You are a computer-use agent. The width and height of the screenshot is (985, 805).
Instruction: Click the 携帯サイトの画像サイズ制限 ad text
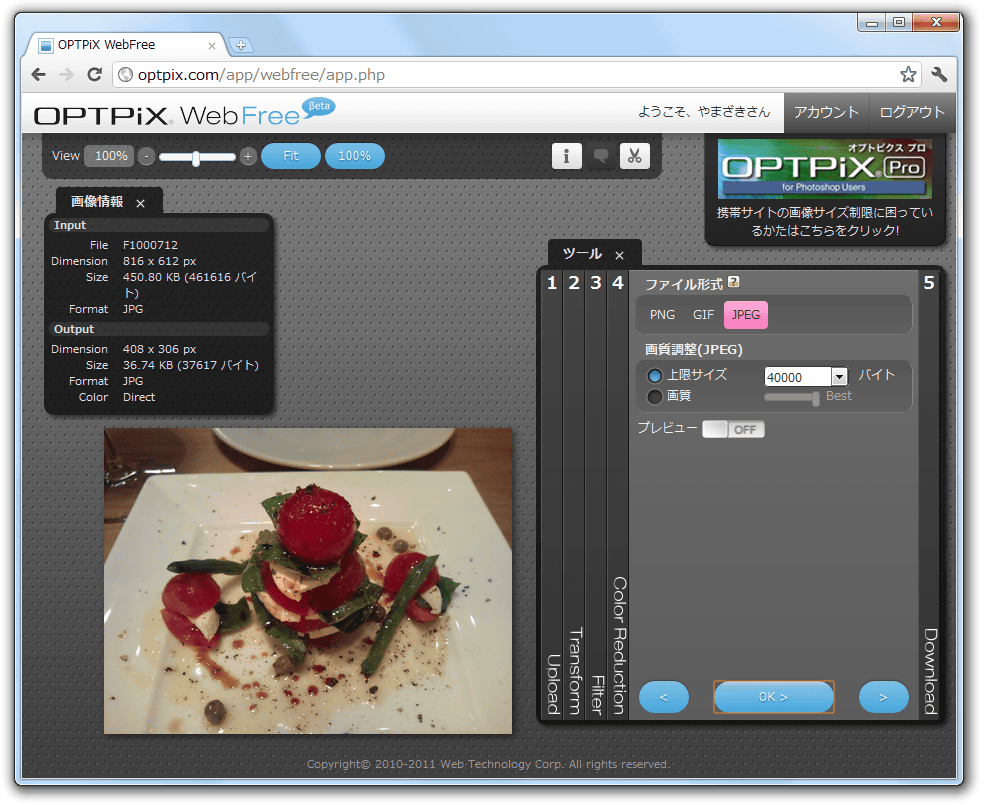coord(825,222)
